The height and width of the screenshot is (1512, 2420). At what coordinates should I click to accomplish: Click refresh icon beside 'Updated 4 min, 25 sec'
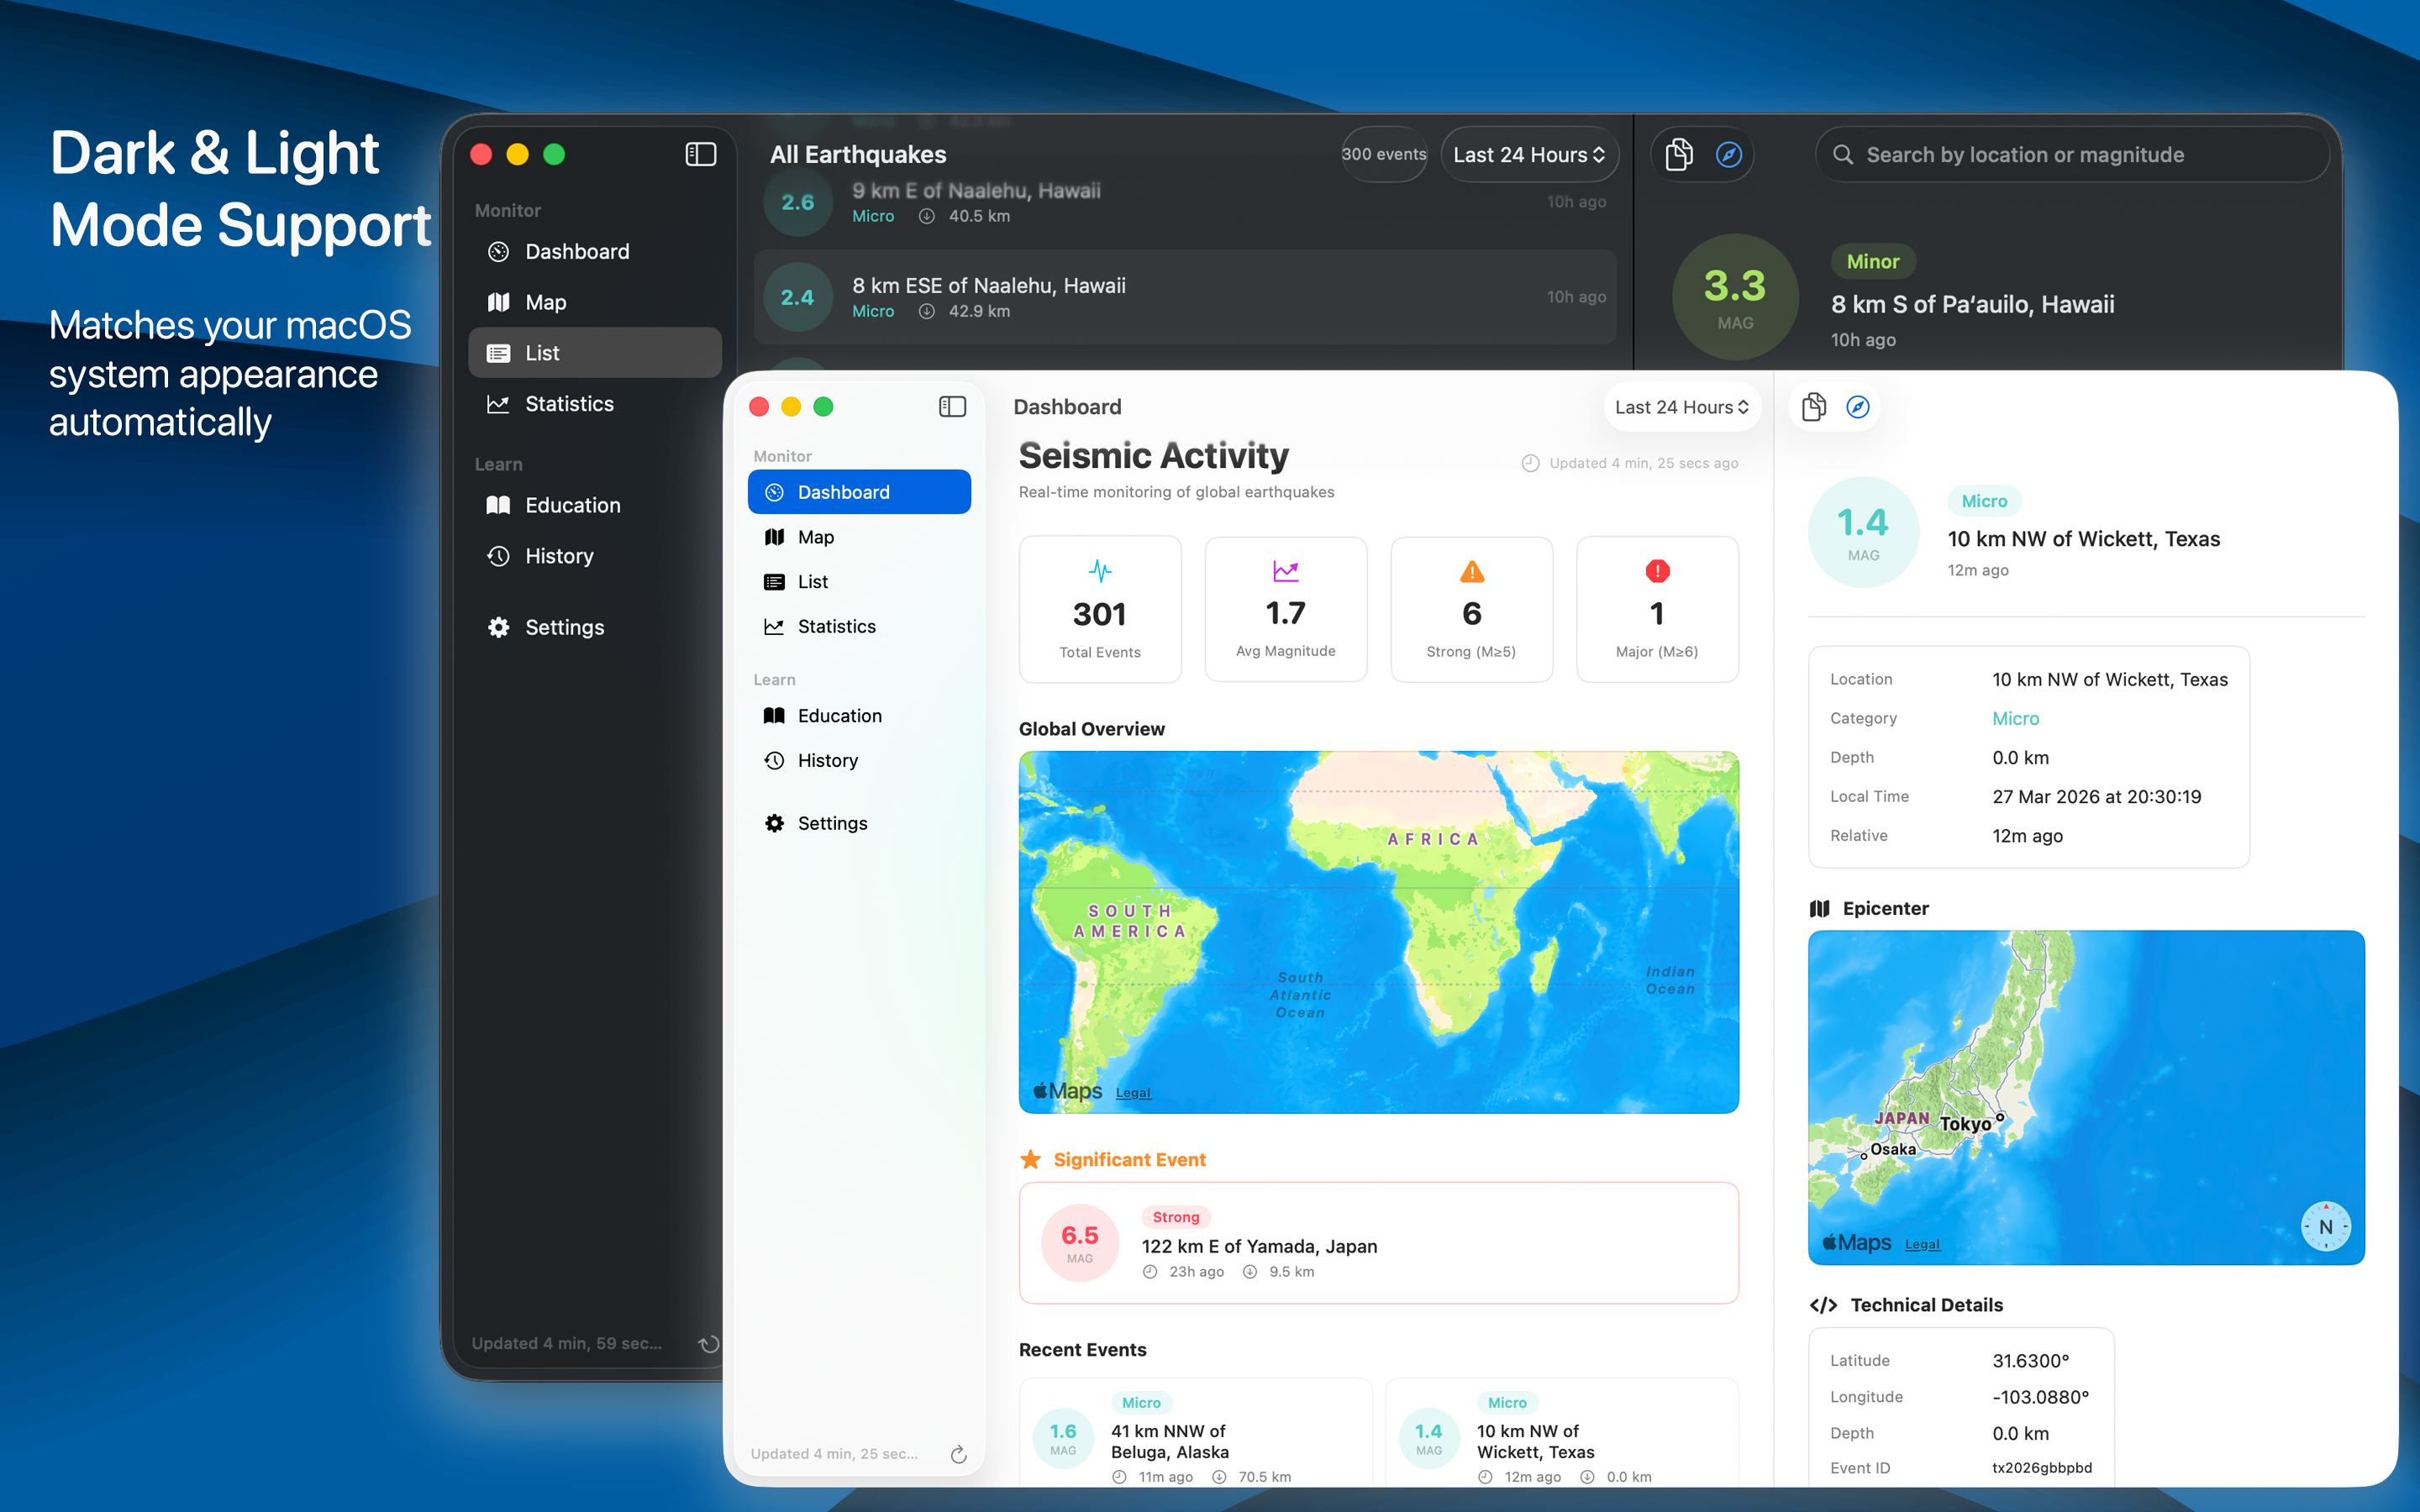point(958,1454)
